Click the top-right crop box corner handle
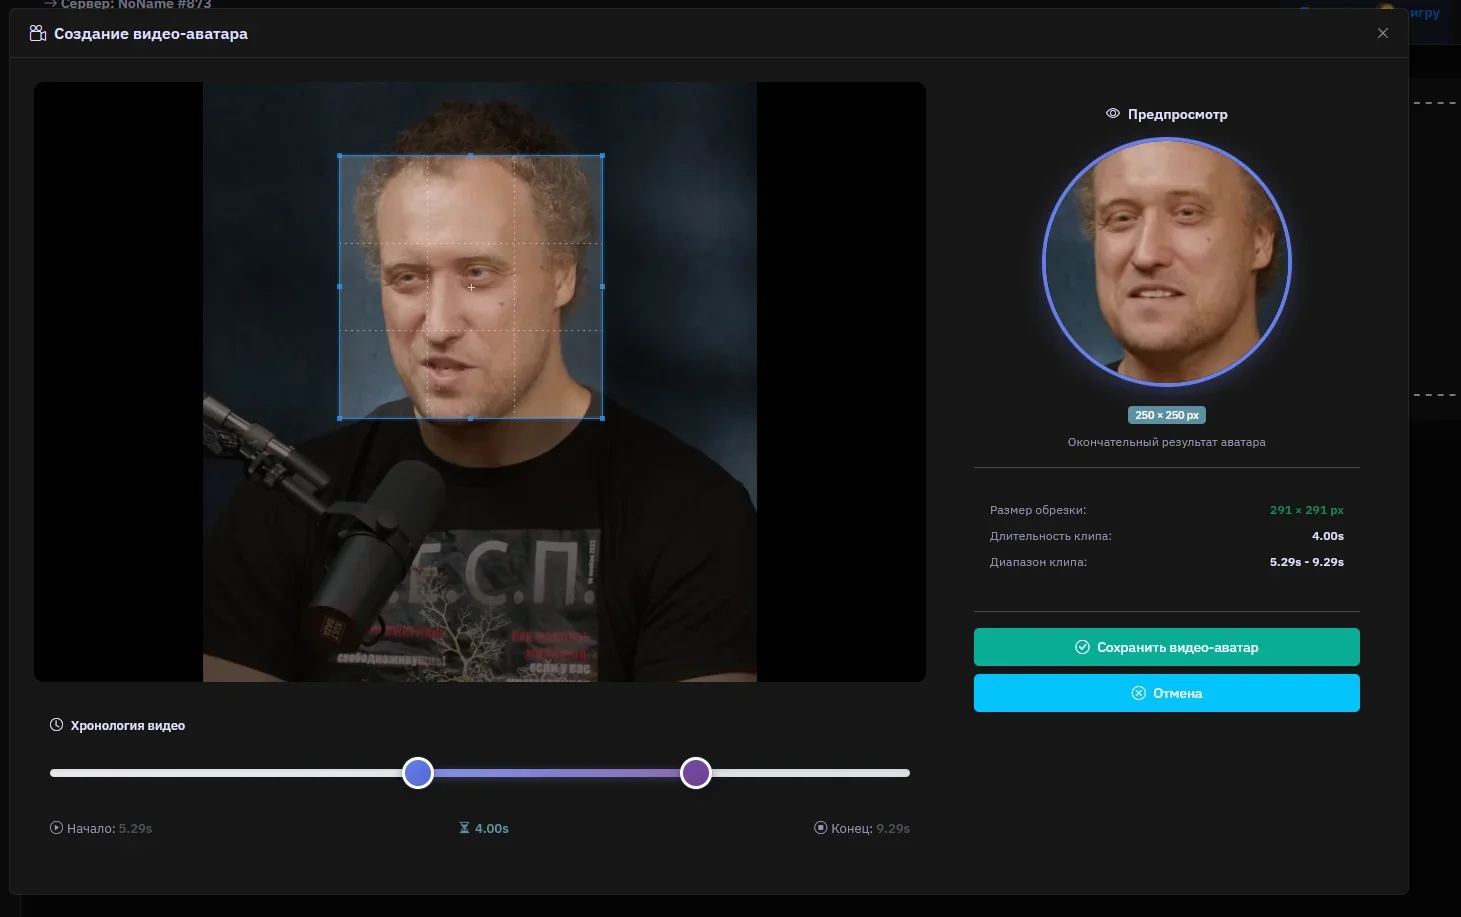 click(x=602, y=156)
